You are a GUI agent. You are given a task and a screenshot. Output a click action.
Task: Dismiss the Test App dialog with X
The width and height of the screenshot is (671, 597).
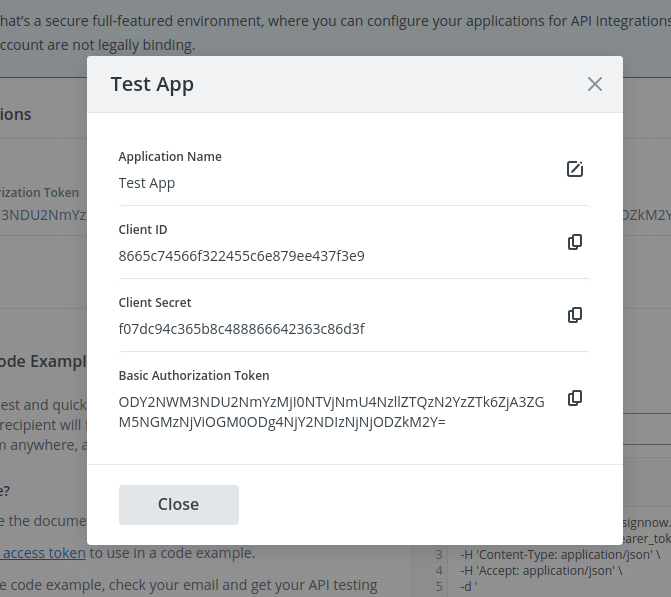tap(595, 84)
